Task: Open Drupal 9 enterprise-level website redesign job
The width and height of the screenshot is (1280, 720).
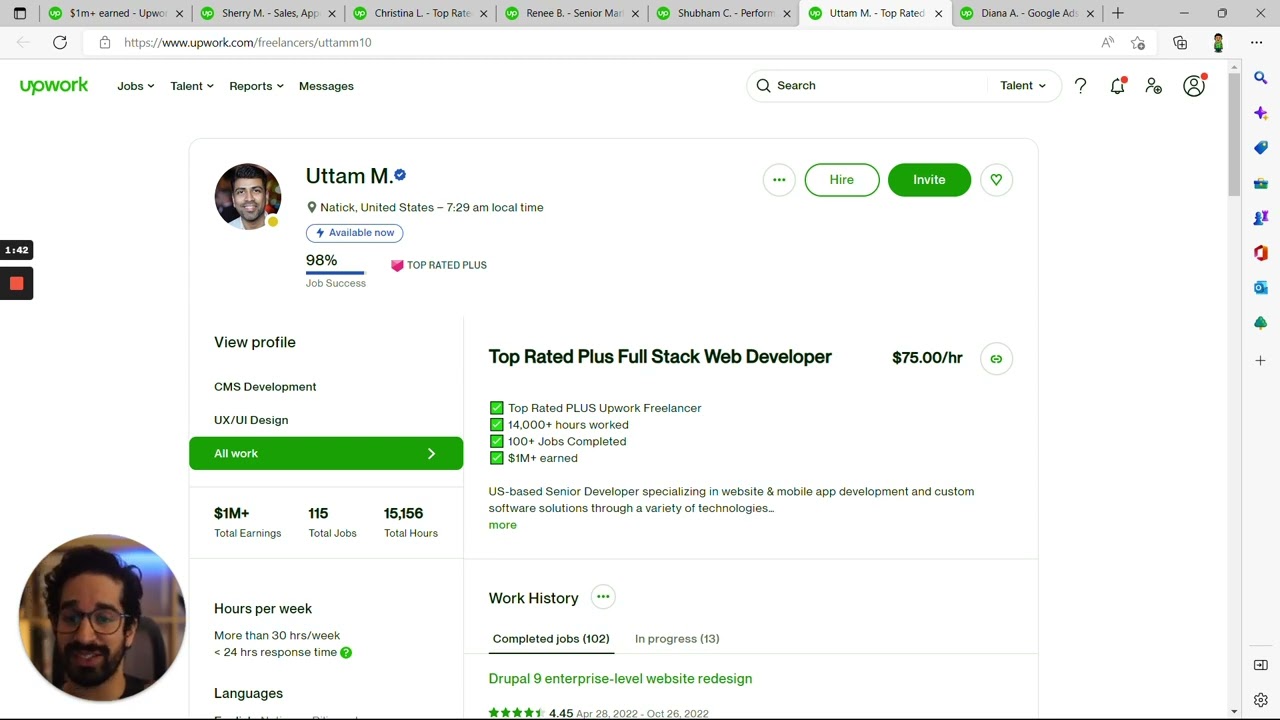Action: (620, 679)
